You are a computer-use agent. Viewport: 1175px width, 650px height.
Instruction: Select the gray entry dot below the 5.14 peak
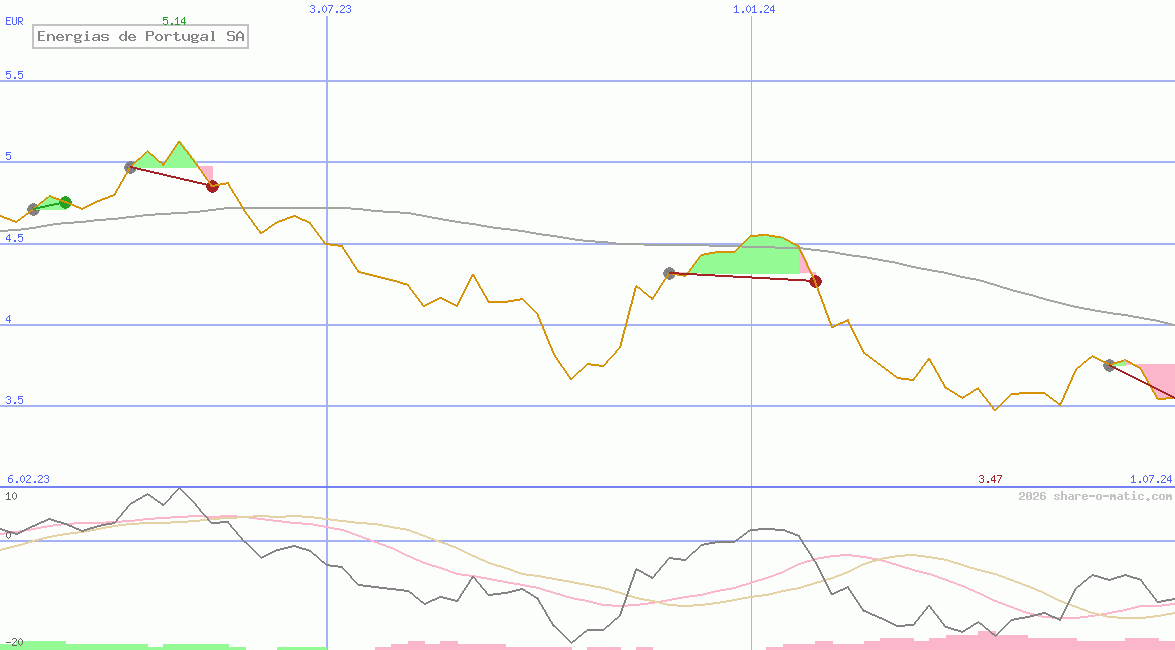coord(130,167)
